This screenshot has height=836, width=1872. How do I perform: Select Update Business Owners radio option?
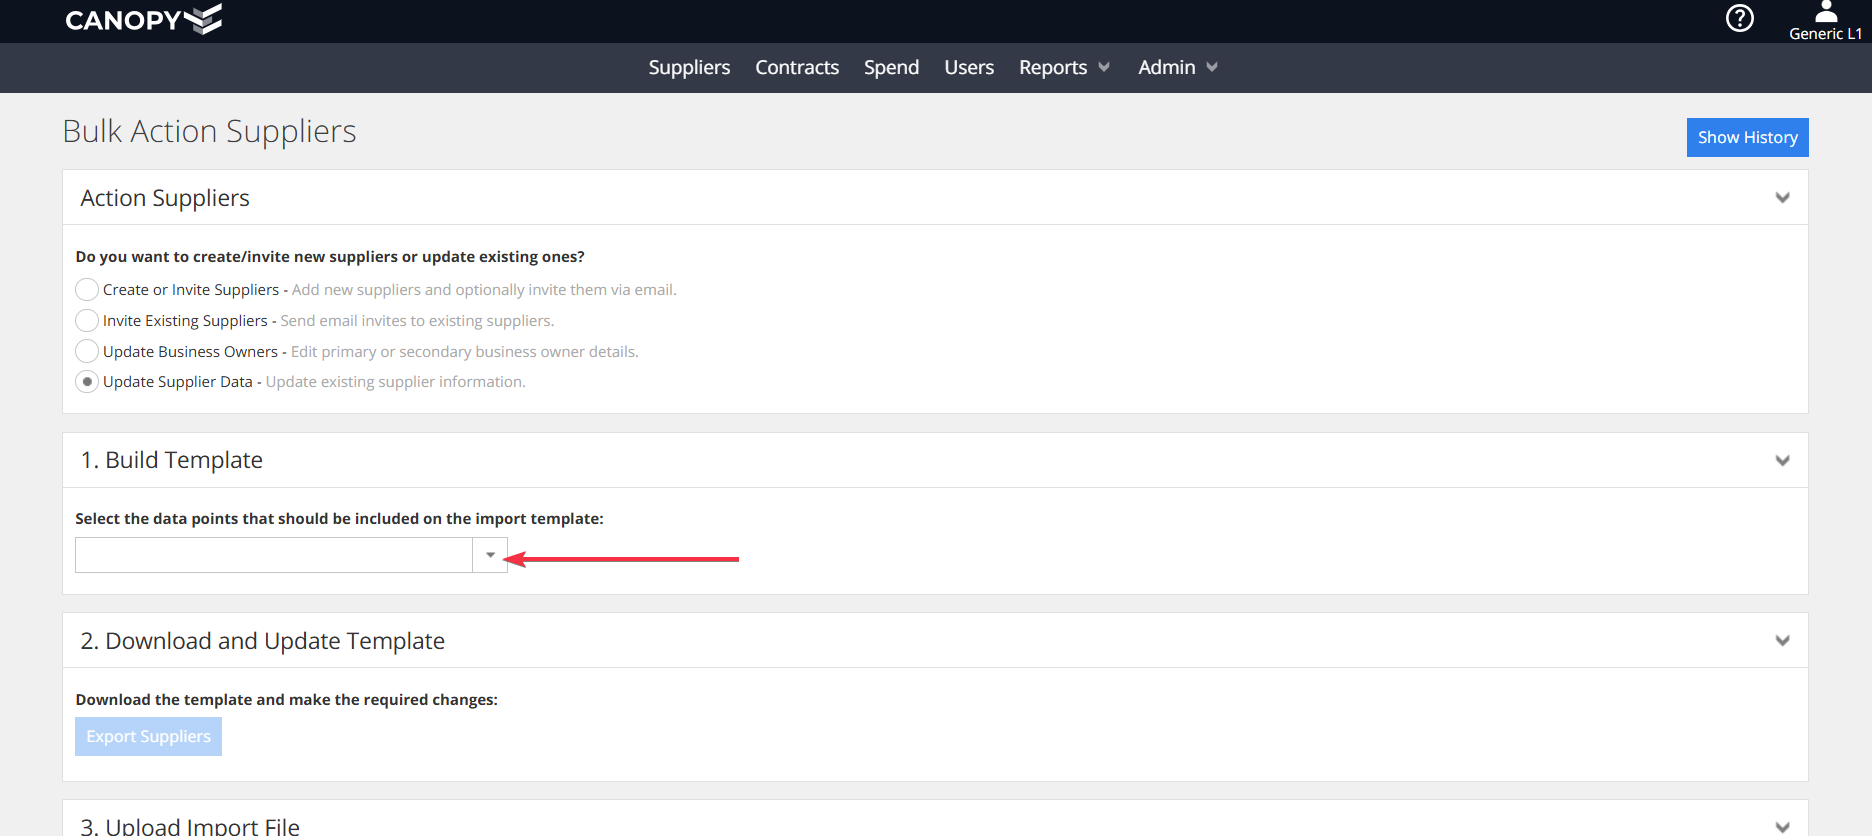87,351
